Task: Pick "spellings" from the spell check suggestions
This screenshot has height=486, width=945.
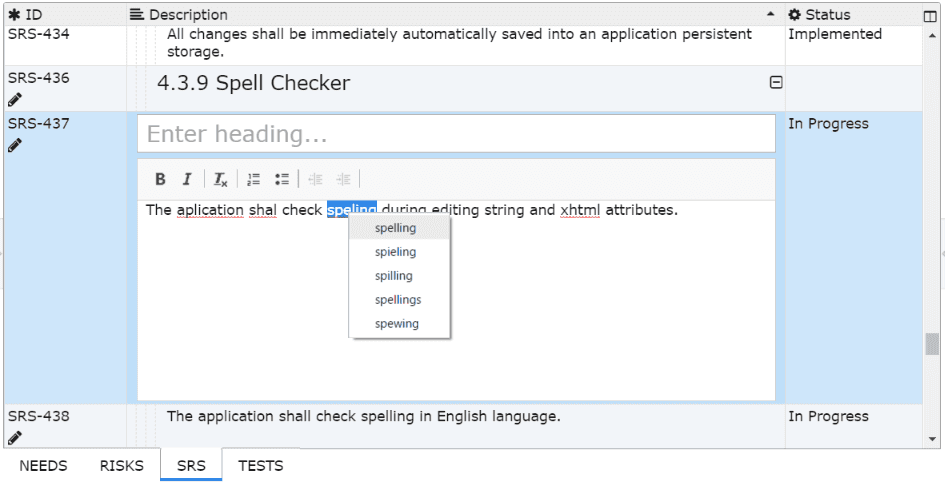Action: (398, 300)
